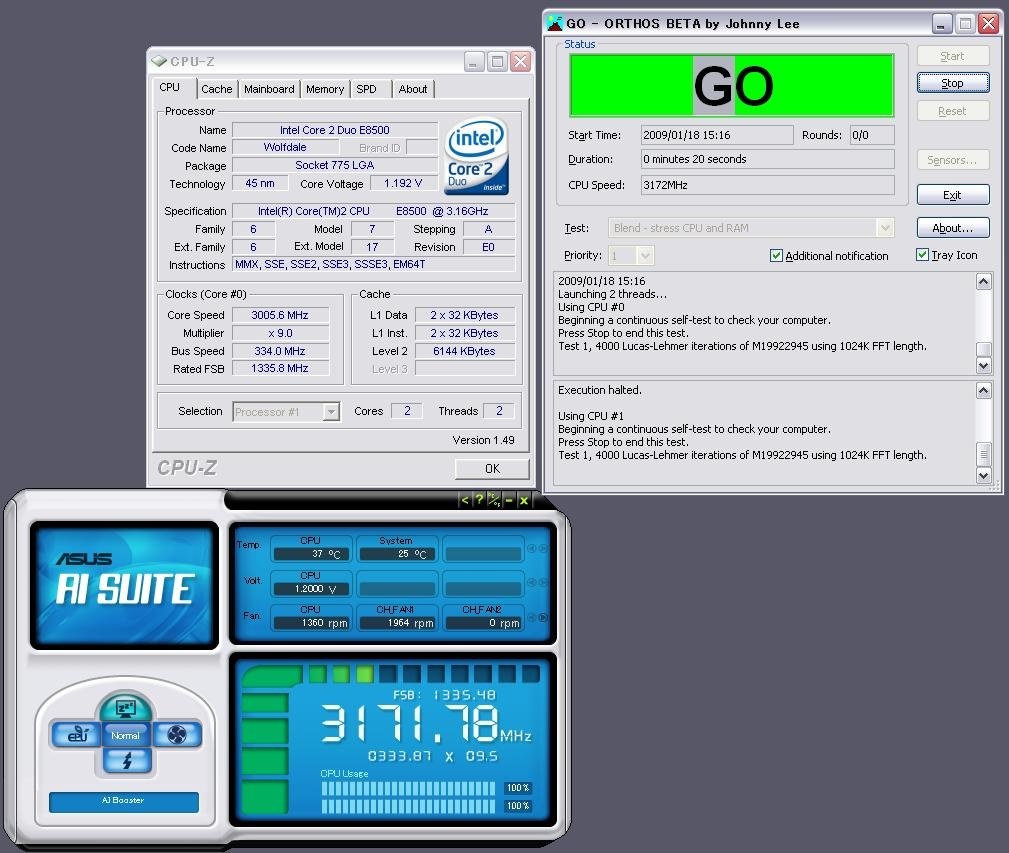Image resolution: width=1009 pixels, height=853 pixels.
Task: Click the Duration field '0 minutes 20 seconds'
Action: click(x=768, y=159)
